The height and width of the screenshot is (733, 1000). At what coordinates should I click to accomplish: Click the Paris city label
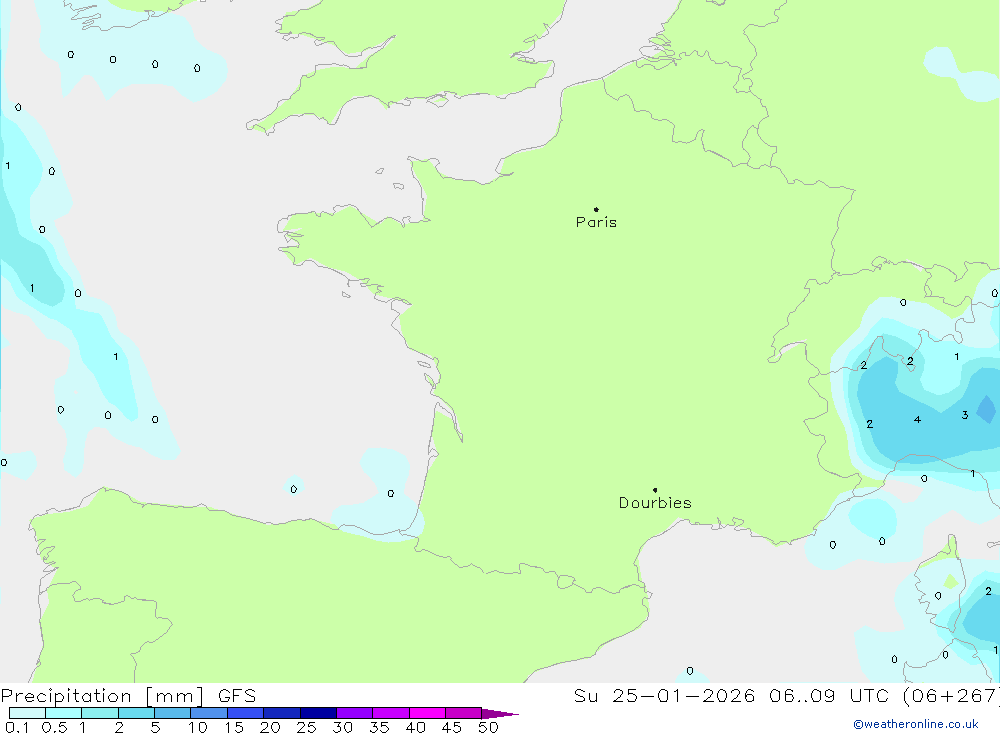tap(596, 222)
